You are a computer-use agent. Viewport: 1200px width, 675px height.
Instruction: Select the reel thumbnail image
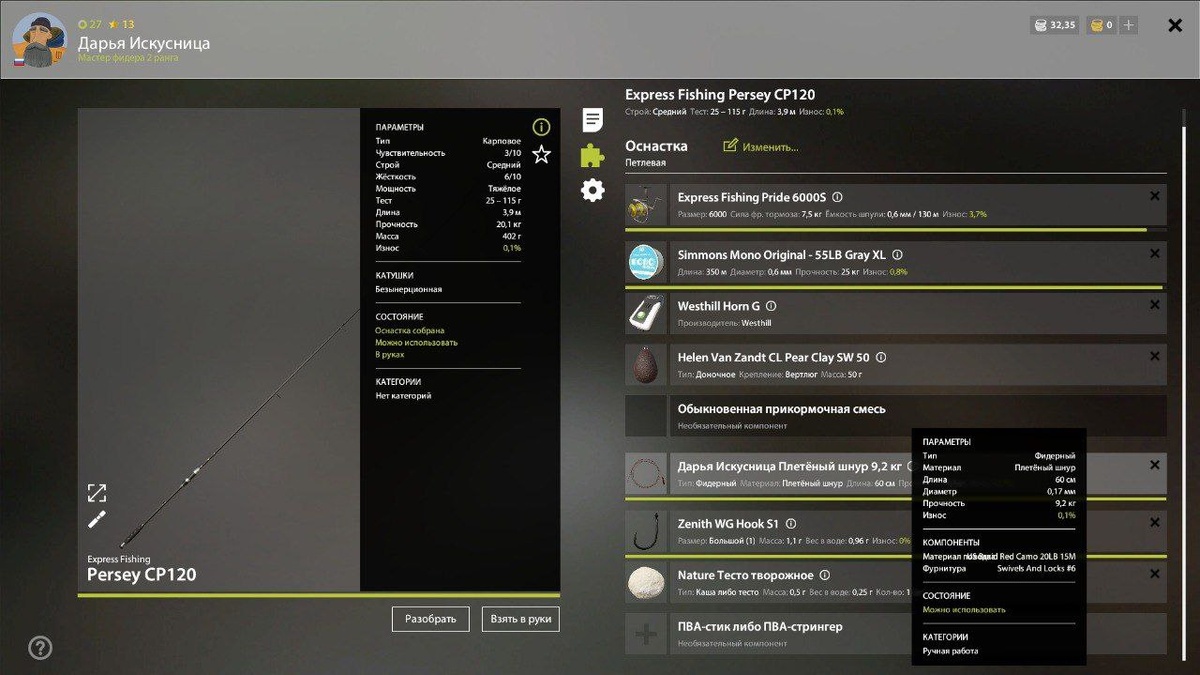pyautogui.click(x=646, y=205)
